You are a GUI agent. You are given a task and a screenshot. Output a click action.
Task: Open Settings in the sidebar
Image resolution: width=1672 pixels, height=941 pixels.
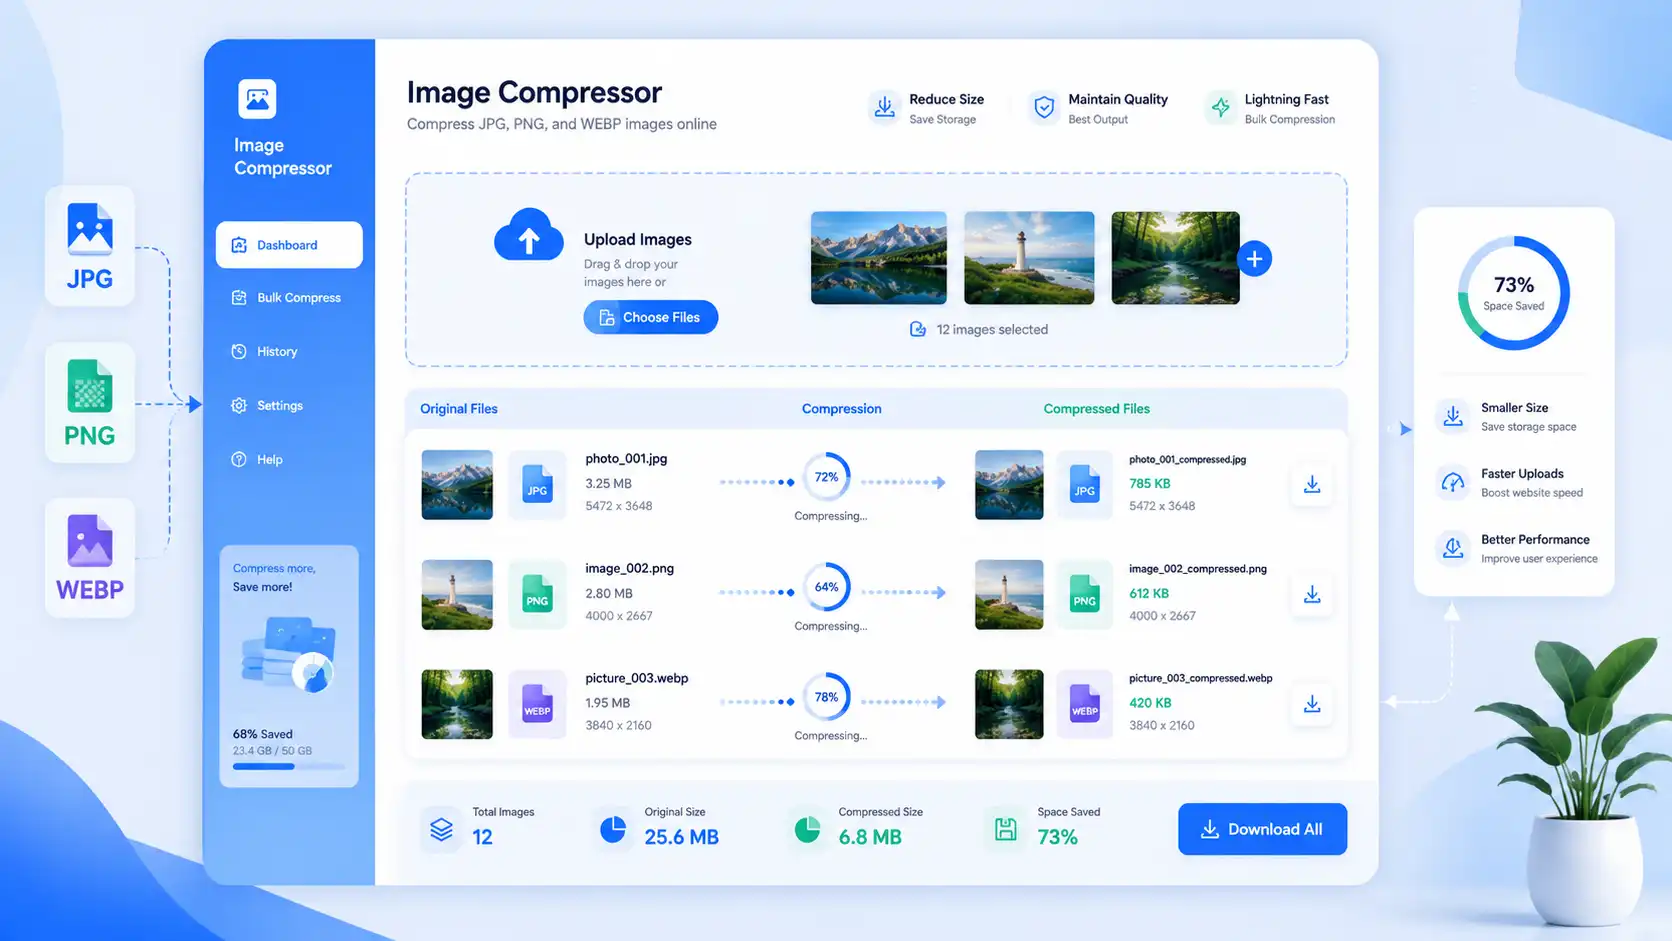(268, 406)
